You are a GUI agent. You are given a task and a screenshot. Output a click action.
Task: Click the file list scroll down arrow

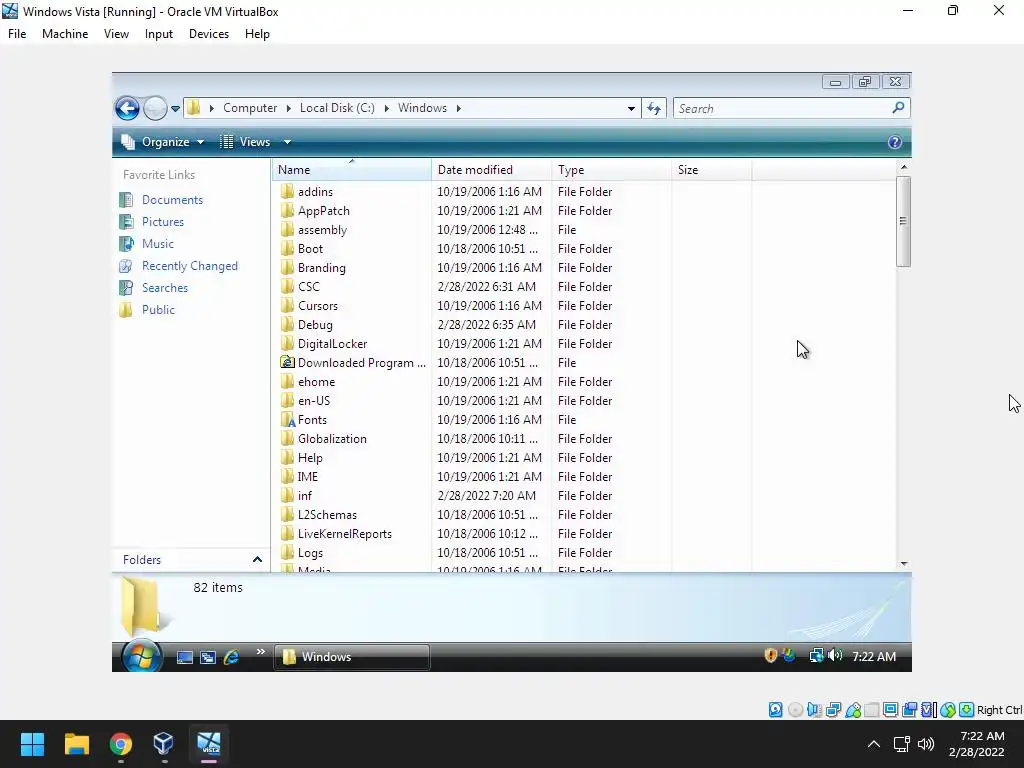coord(904,564)
